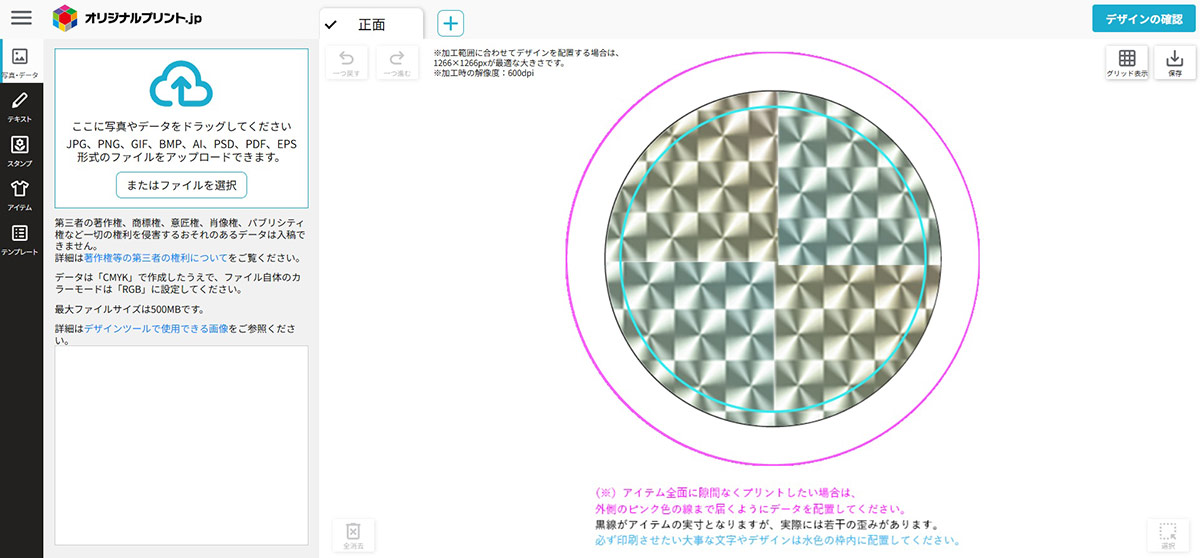Open the アイテム t-shirt panel
The image size is (1200, 558).
[21, 194]
